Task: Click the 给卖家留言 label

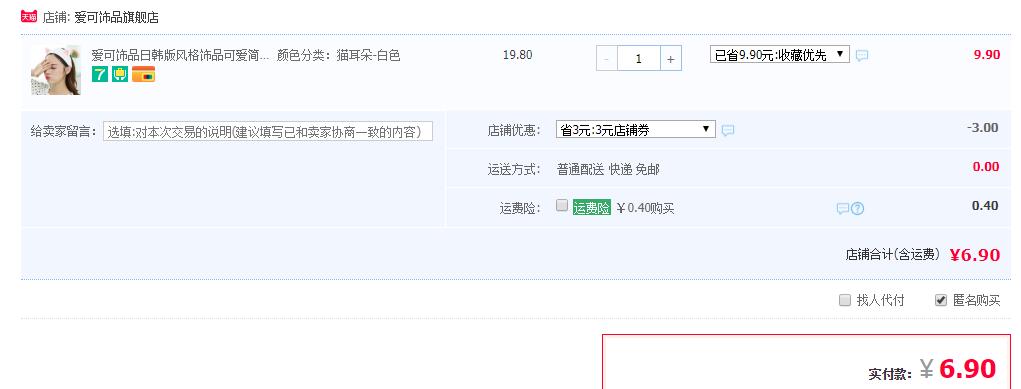Action: pos(63,132)
